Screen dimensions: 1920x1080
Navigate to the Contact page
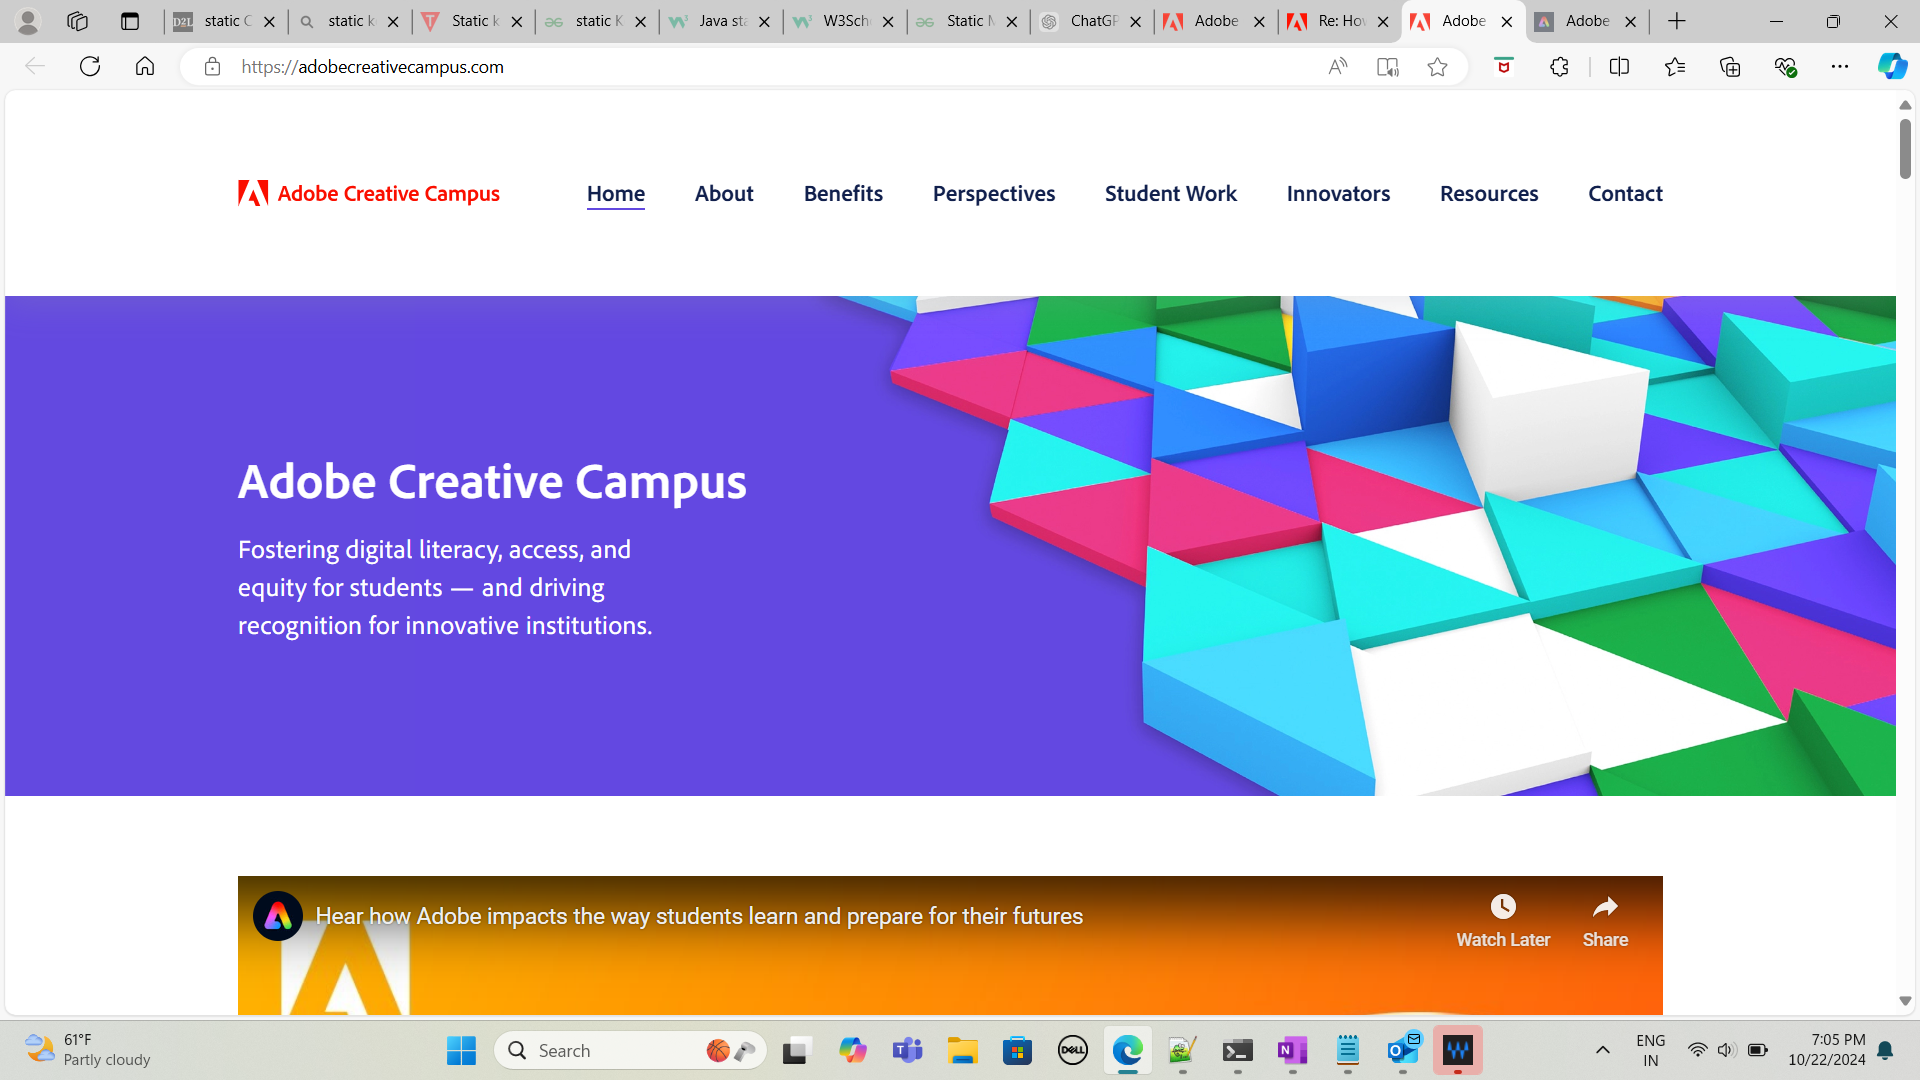pos(1625,193)
